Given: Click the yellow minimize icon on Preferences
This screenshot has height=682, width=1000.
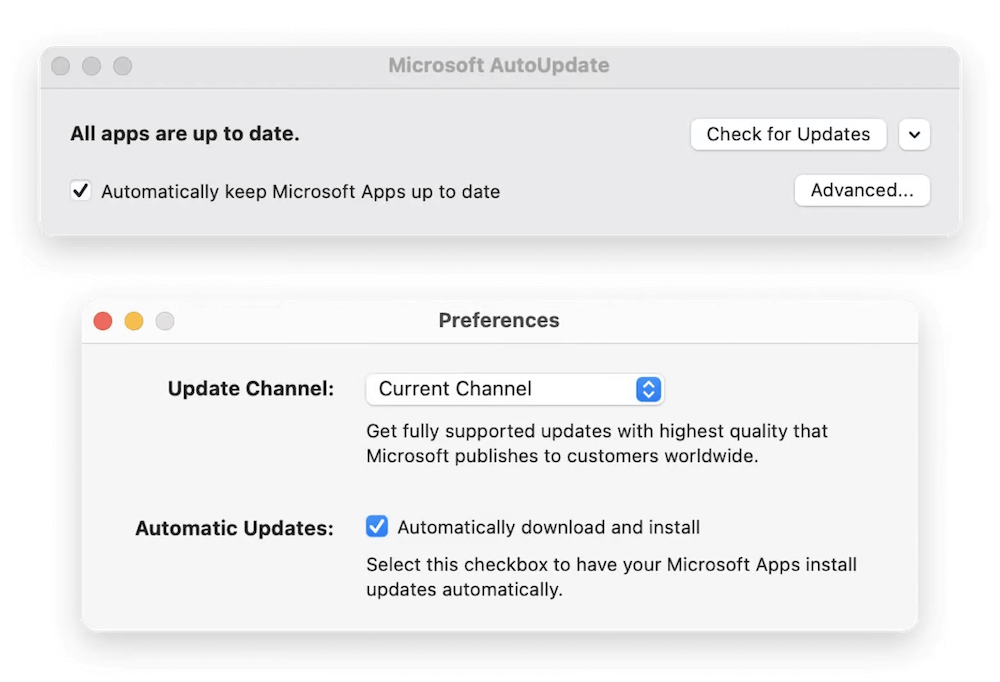Looking at the screenshot, I should coord(133,321).
